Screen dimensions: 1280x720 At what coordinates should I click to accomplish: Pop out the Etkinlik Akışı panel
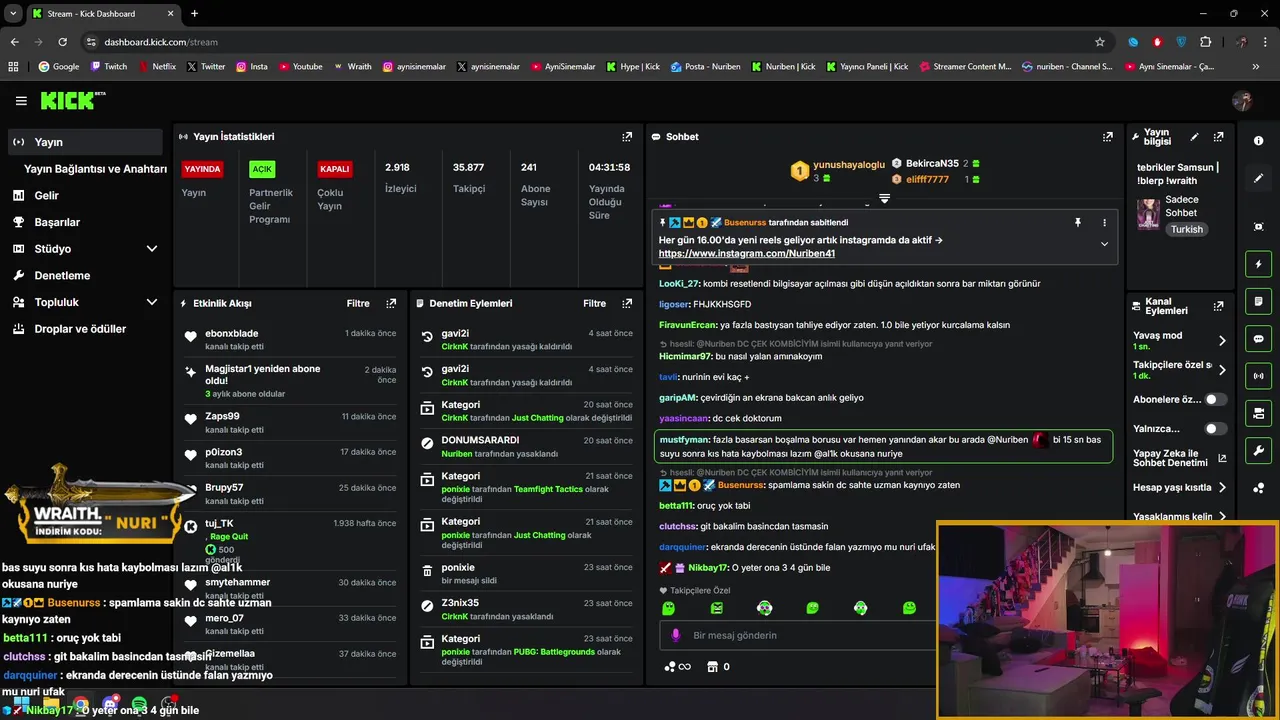[391, 303]
